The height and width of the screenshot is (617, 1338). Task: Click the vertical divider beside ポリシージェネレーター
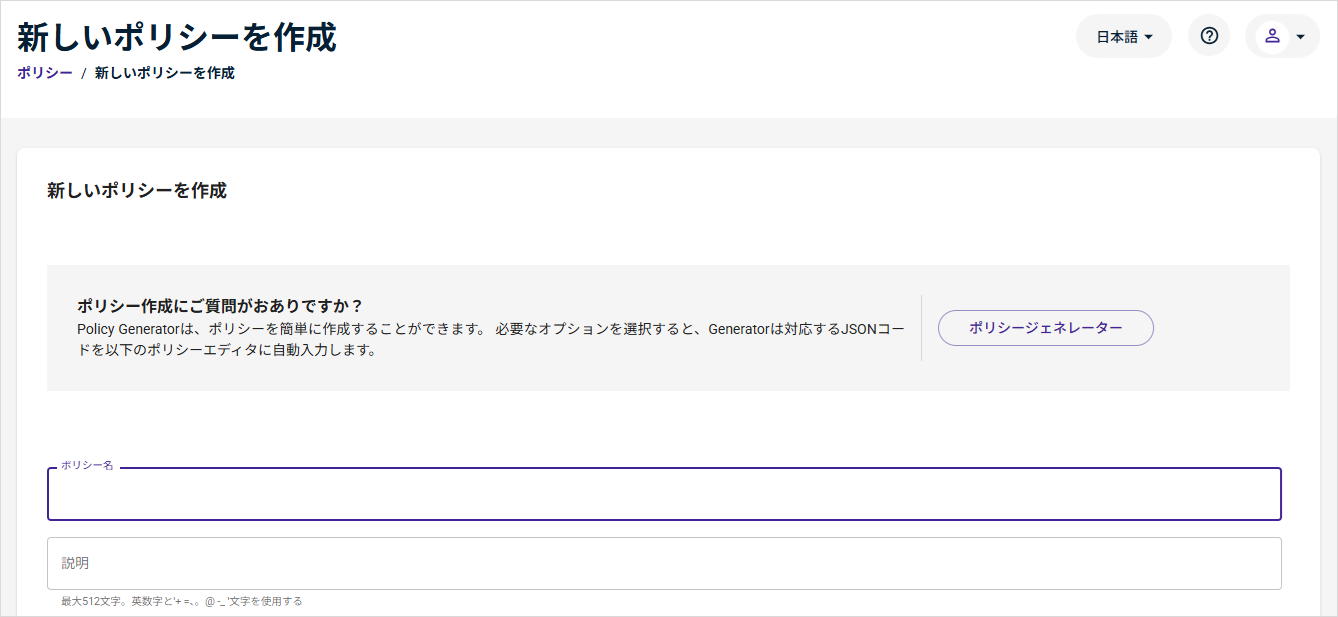(921, 328)
